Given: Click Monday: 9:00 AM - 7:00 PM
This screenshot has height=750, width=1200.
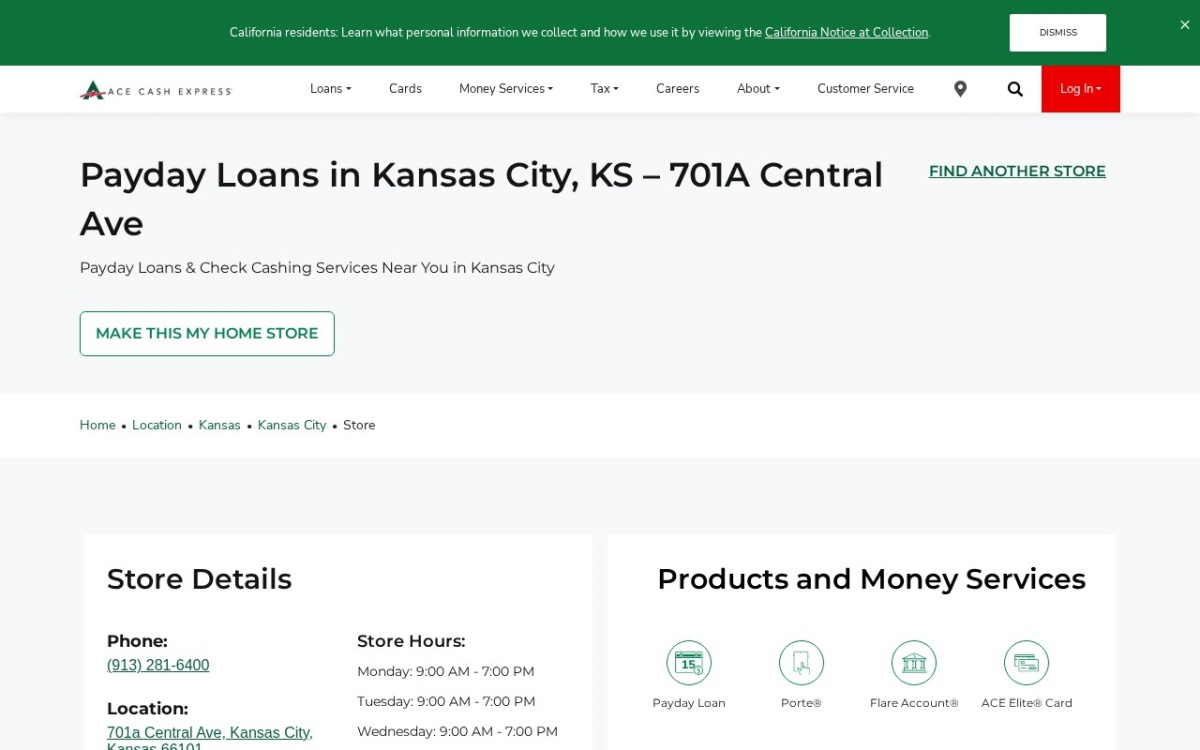Looking at the screenshot, I should [x=445, y=671].
